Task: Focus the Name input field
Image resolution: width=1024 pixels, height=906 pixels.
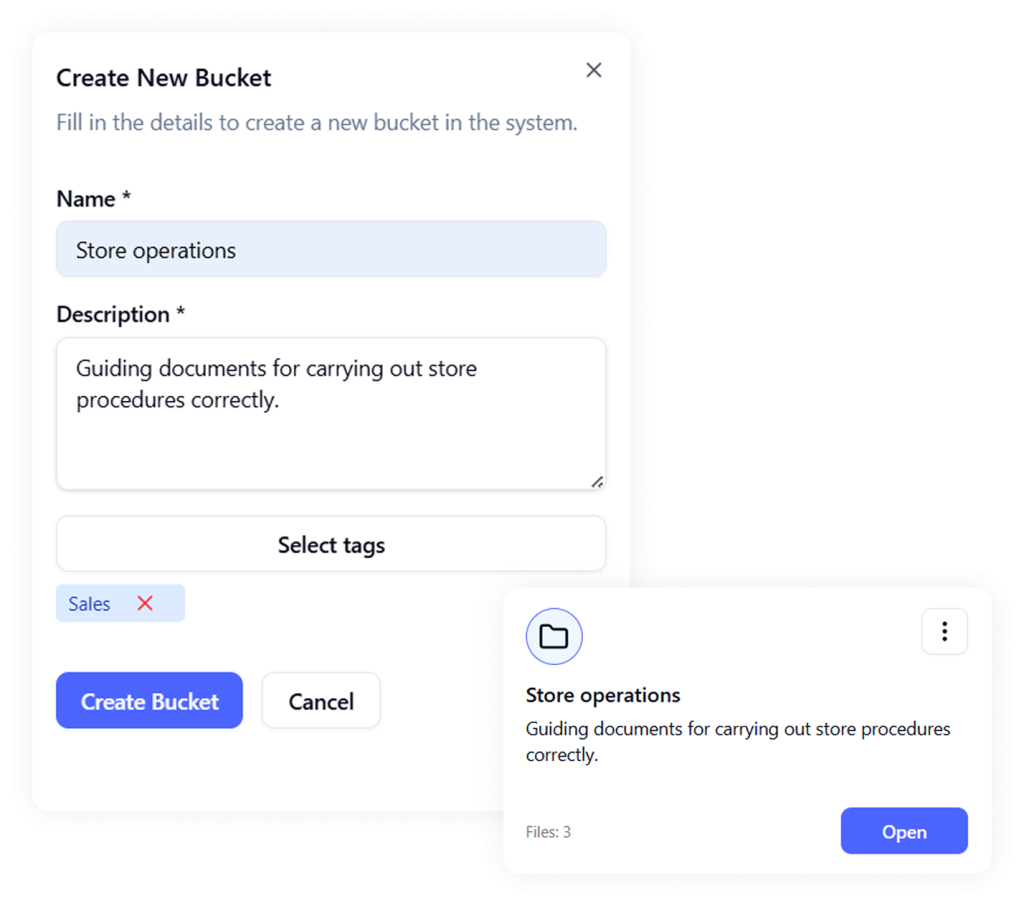Action: click(x=331, y=250)
